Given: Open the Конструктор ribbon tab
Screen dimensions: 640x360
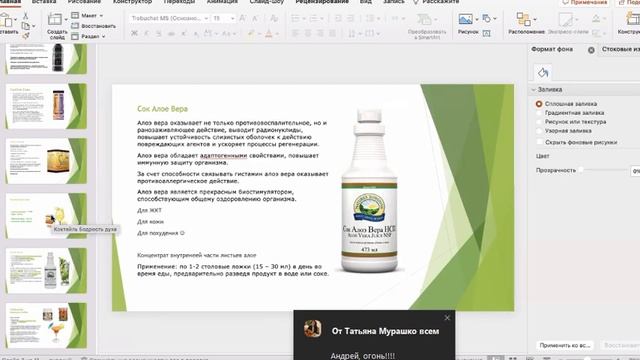Looking at the screenshot, I should click(x=132, y=2).
